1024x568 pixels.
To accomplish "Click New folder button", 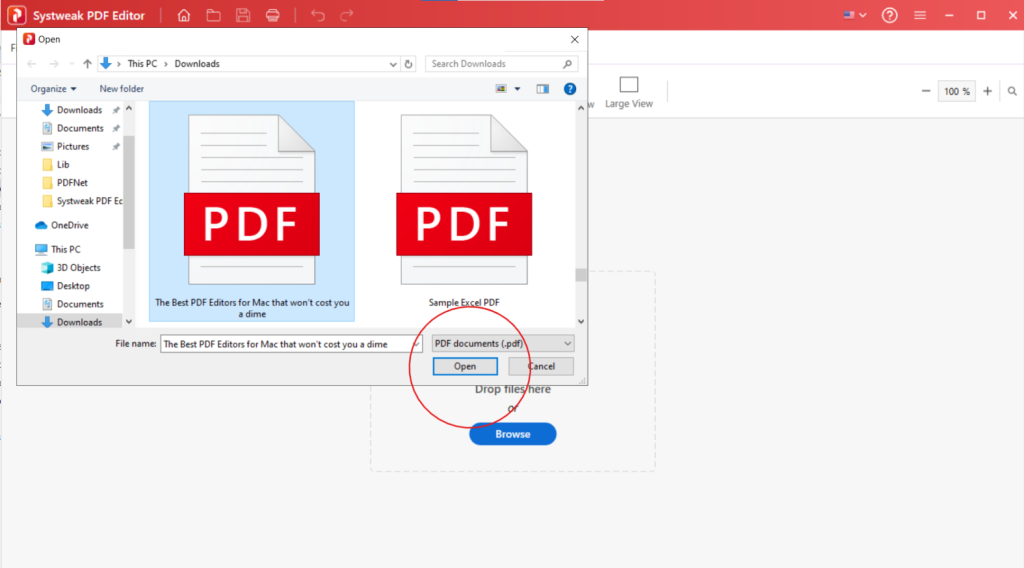I will (x=121, y=89).
